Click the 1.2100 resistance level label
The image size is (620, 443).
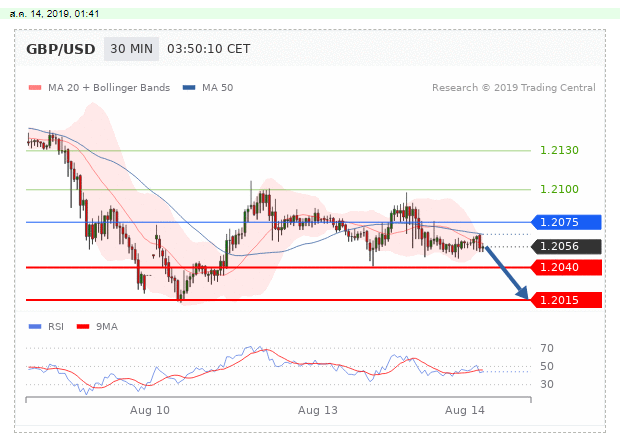click(559, 189)
